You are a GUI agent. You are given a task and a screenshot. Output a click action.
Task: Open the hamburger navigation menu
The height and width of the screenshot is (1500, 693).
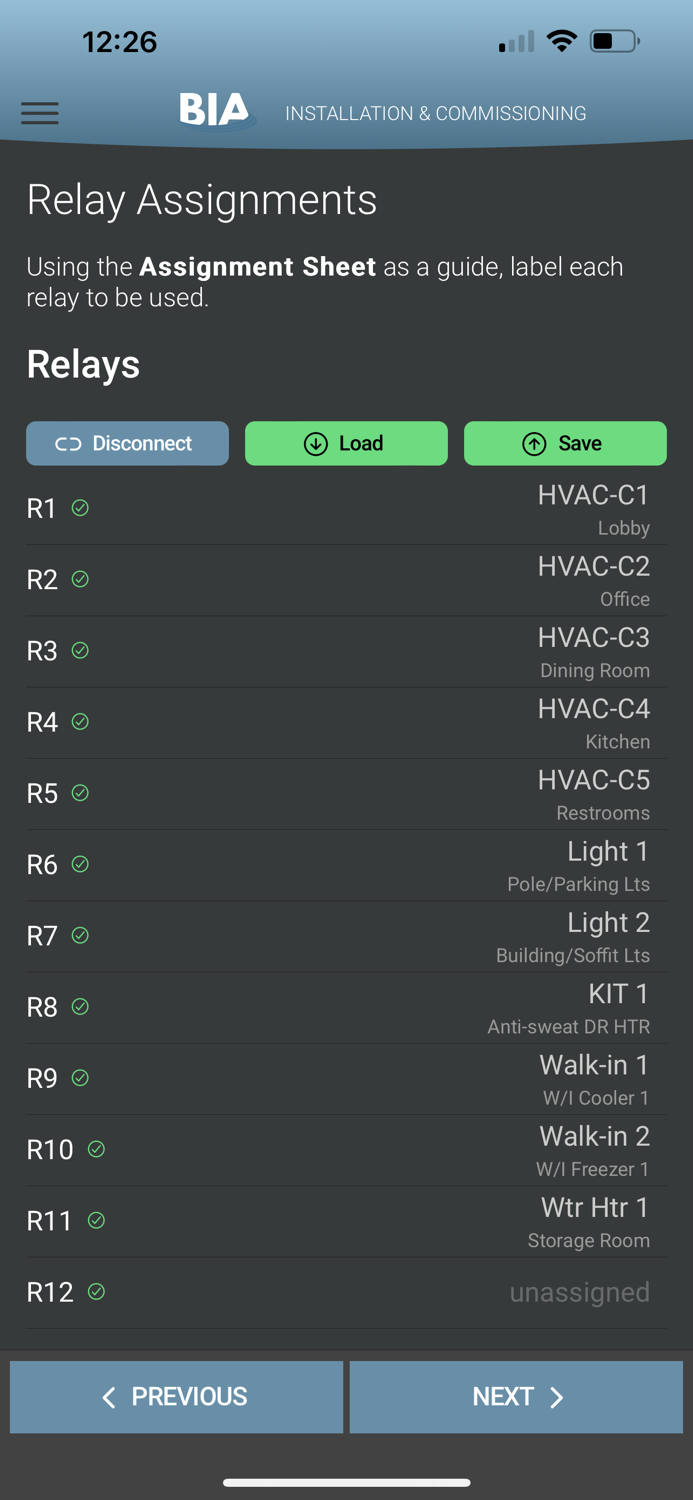click(x=39, y=113)
